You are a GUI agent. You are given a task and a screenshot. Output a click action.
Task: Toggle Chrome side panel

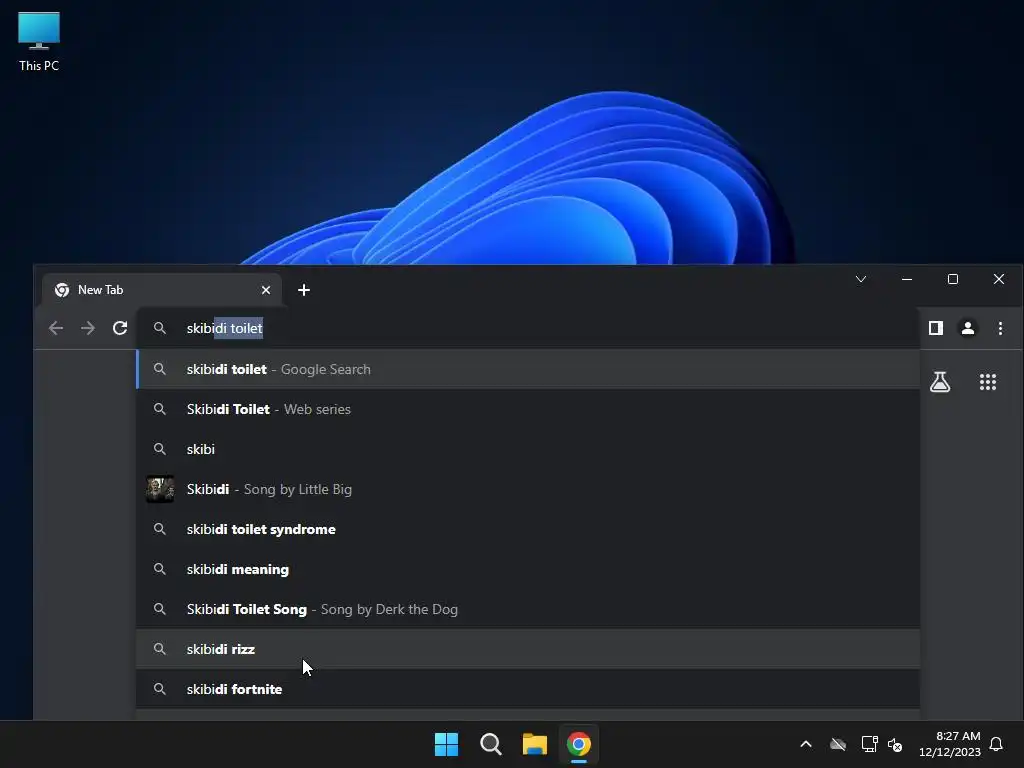(x=936, y=328)
